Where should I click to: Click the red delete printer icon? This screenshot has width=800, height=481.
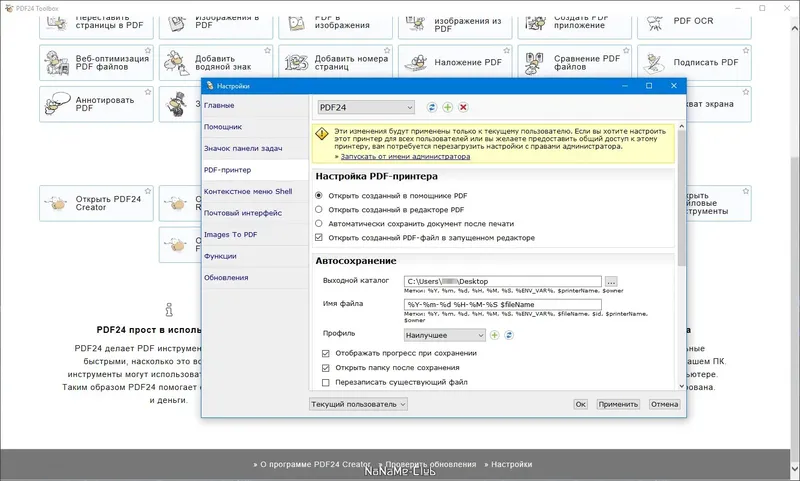[x=463, y=107]
